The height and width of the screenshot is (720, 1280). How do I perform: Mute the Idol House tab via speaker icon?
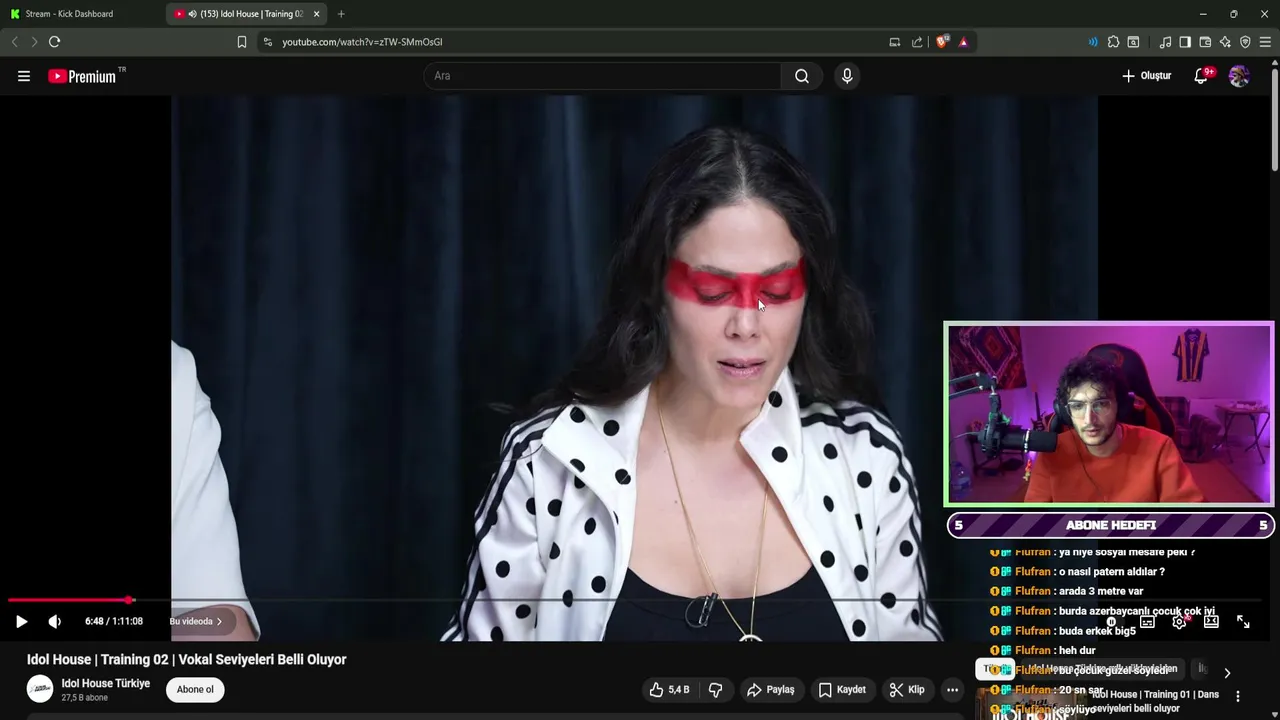point(192,14)
